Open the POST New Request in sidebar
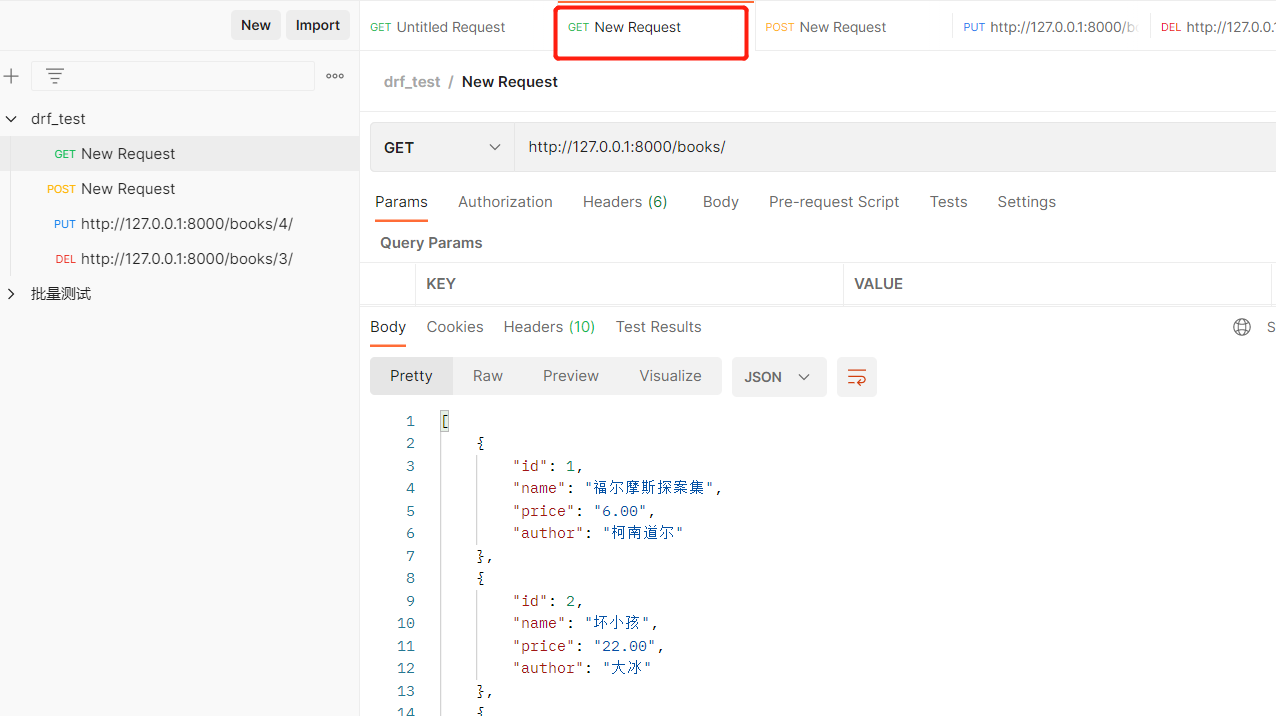This screenshot has height=716, width=1276. [128, 189]
